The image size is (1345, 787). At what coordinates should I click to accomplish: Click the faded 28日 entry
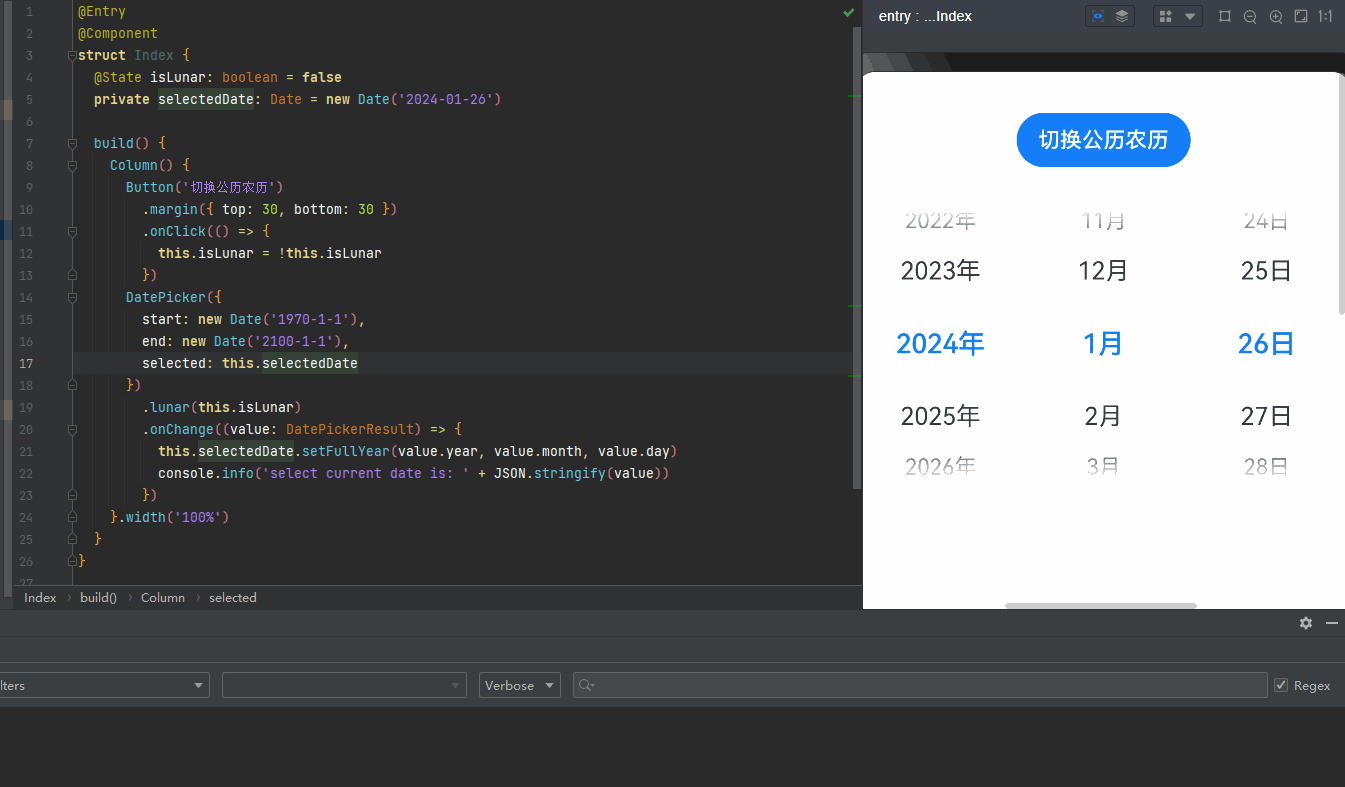point(1266,466)
